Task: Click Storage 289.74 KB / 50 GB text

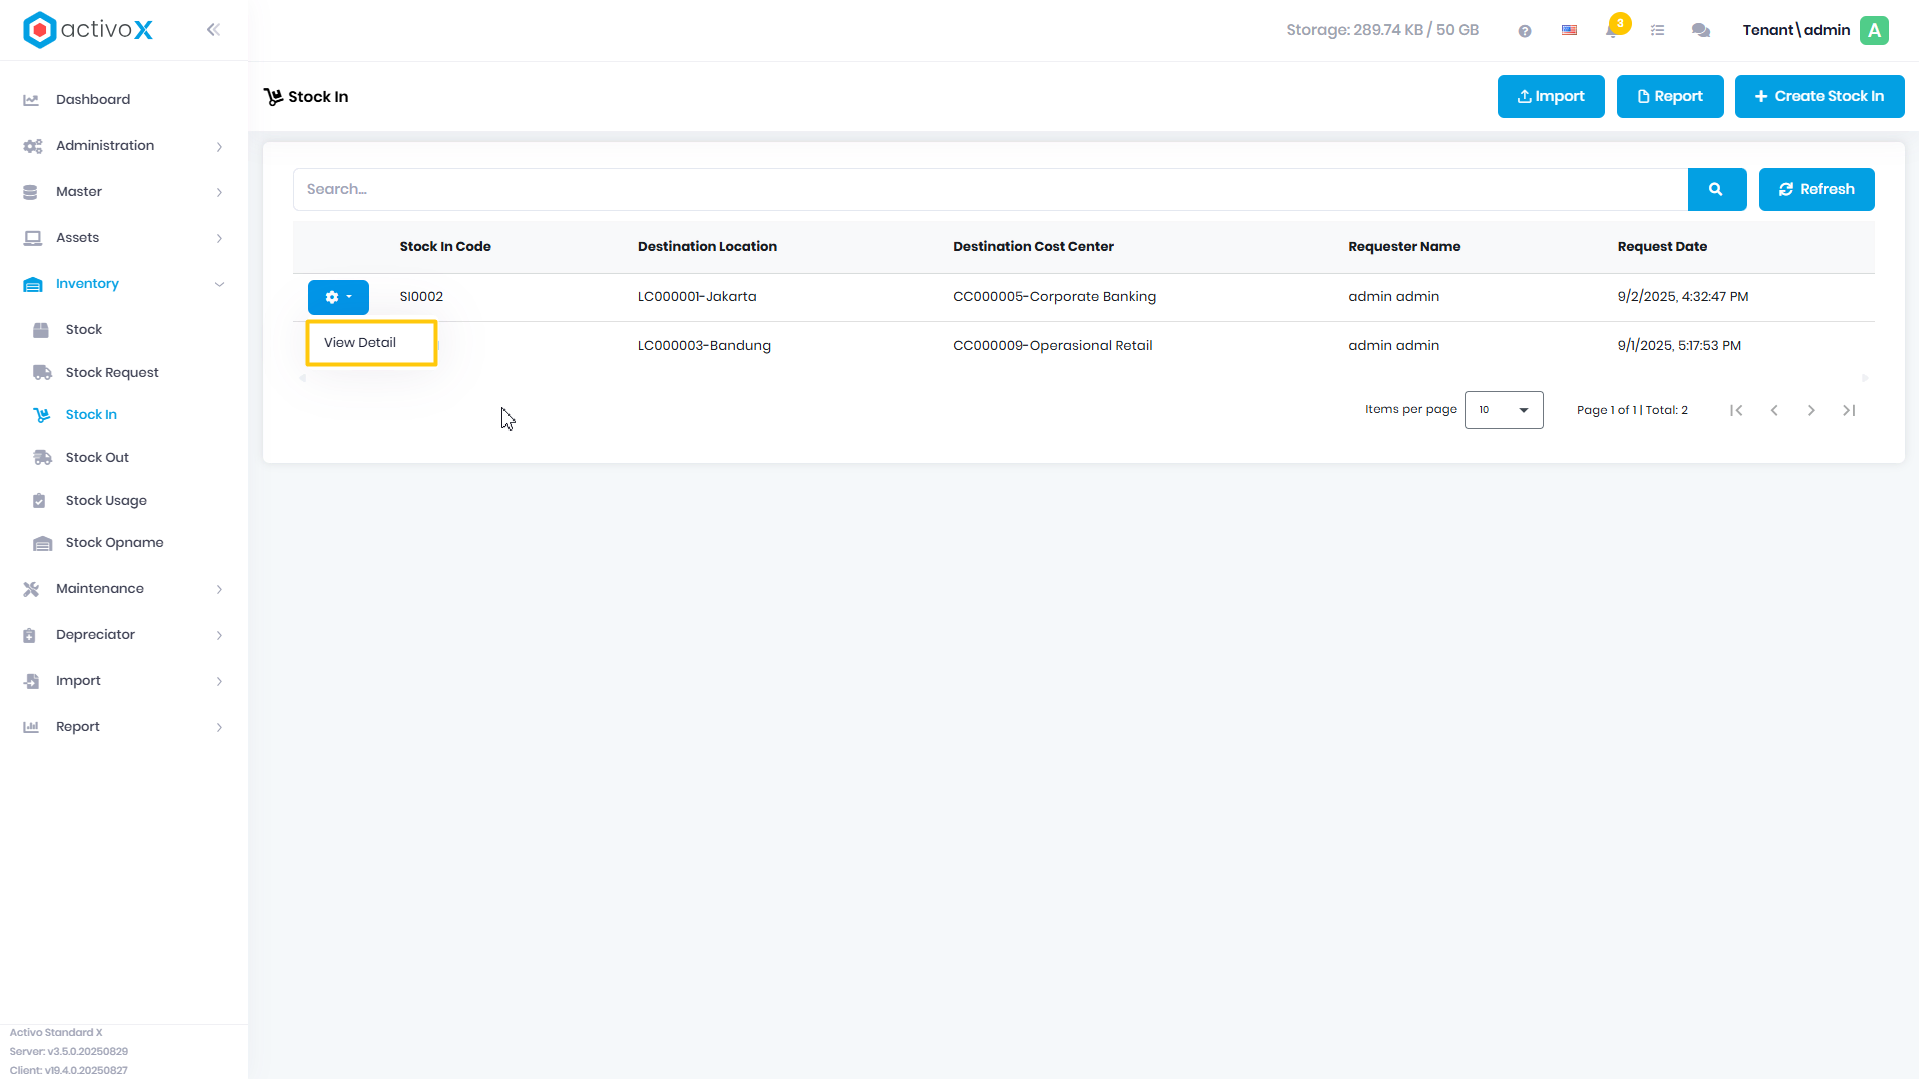Action: tap(1382, 30)
